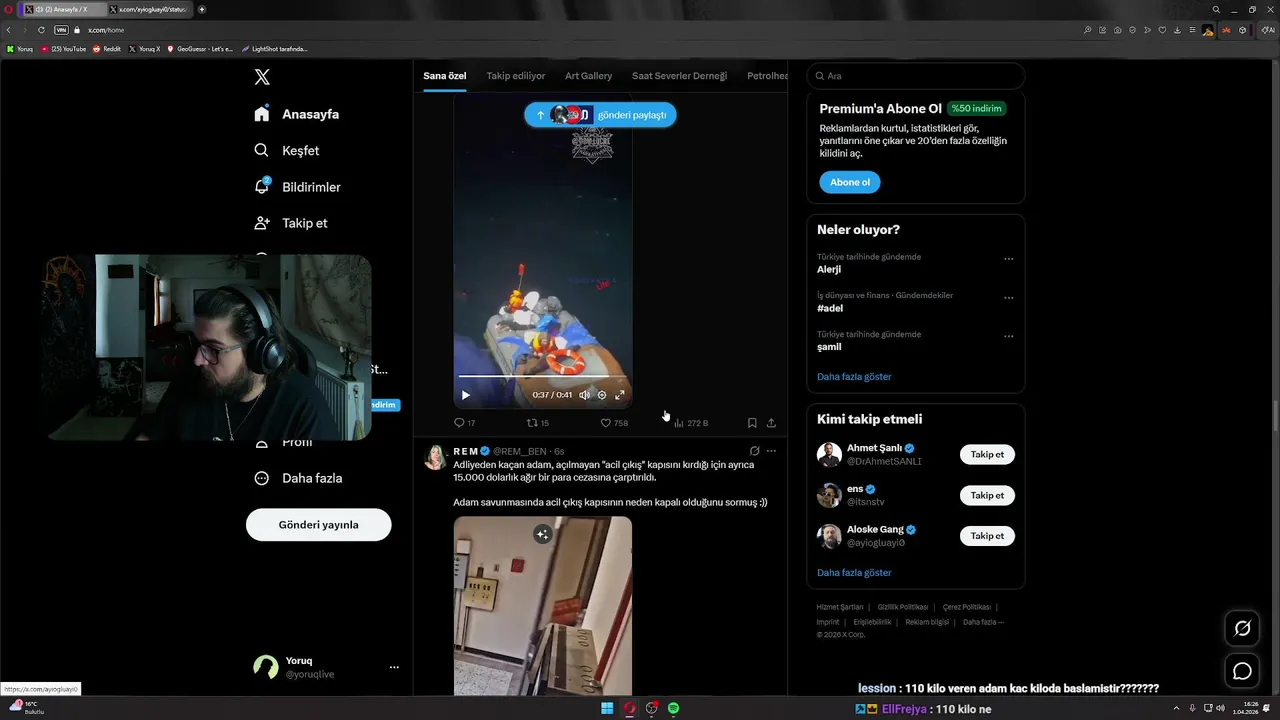The width and height of the screenshot is (1280, 720).
Task: Toggle the VPN badge
Action: (x=61, y=30)
